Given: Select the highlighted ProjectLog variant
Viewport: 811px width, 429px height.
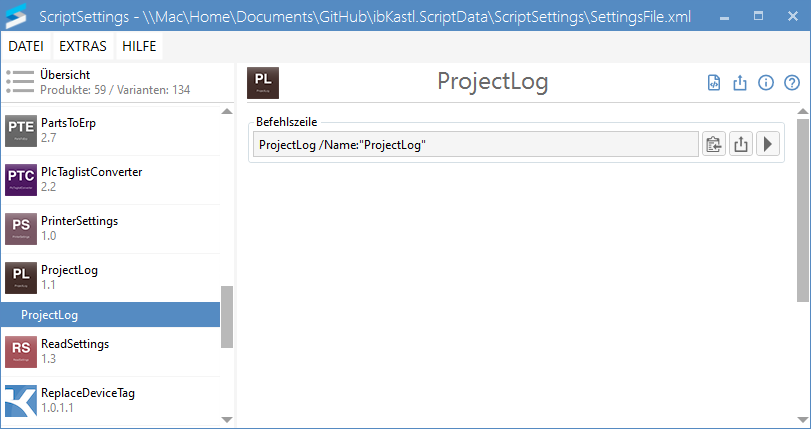Looking at the screenshot, I should pos(110,315).
